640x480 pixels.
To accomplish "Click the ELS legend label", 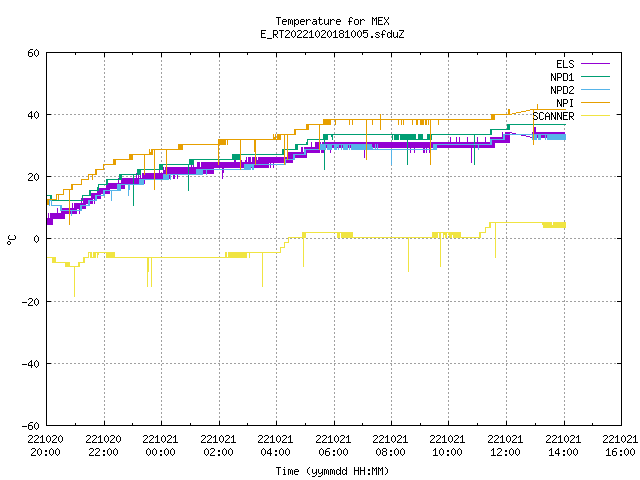I will point(565,64).
